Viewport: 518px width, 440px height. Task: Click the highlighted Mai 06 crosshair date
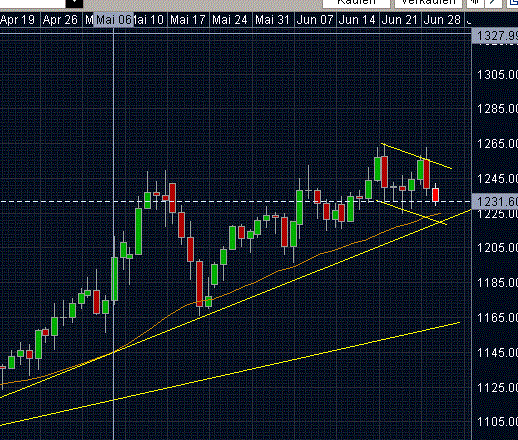pyautogui.click(x=114, y=20)
